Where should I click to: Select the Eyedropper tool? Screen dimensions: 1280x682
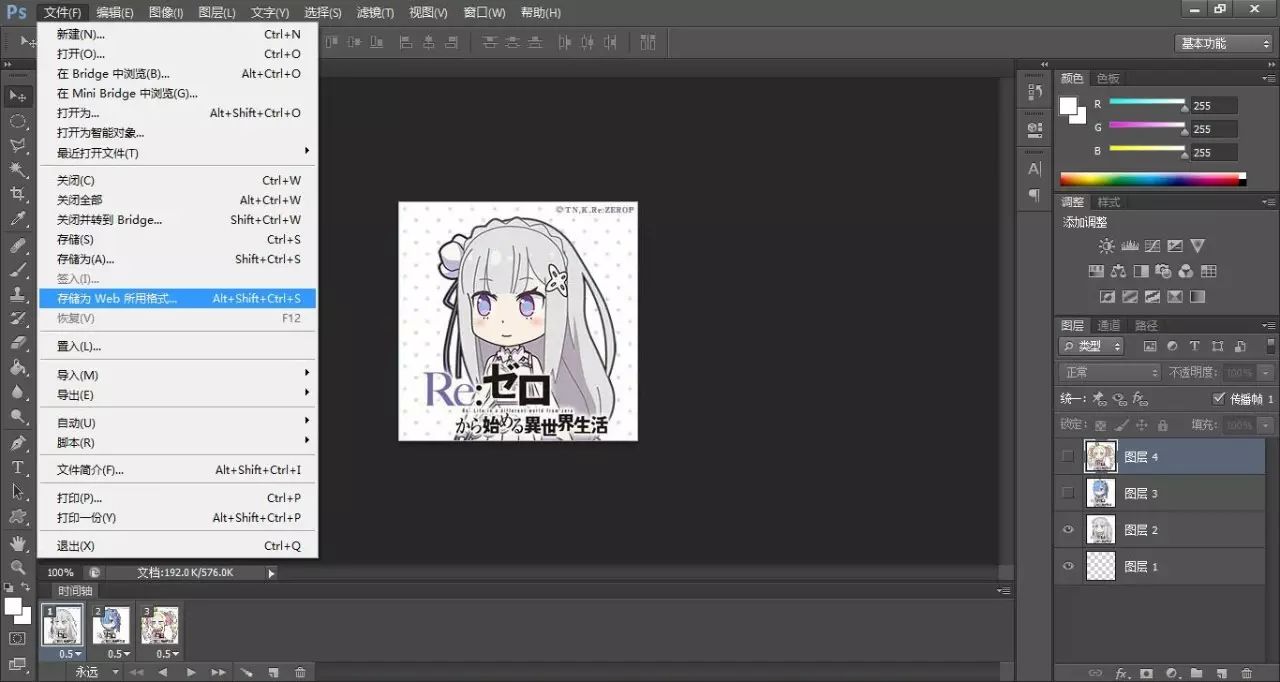[18, 218]
